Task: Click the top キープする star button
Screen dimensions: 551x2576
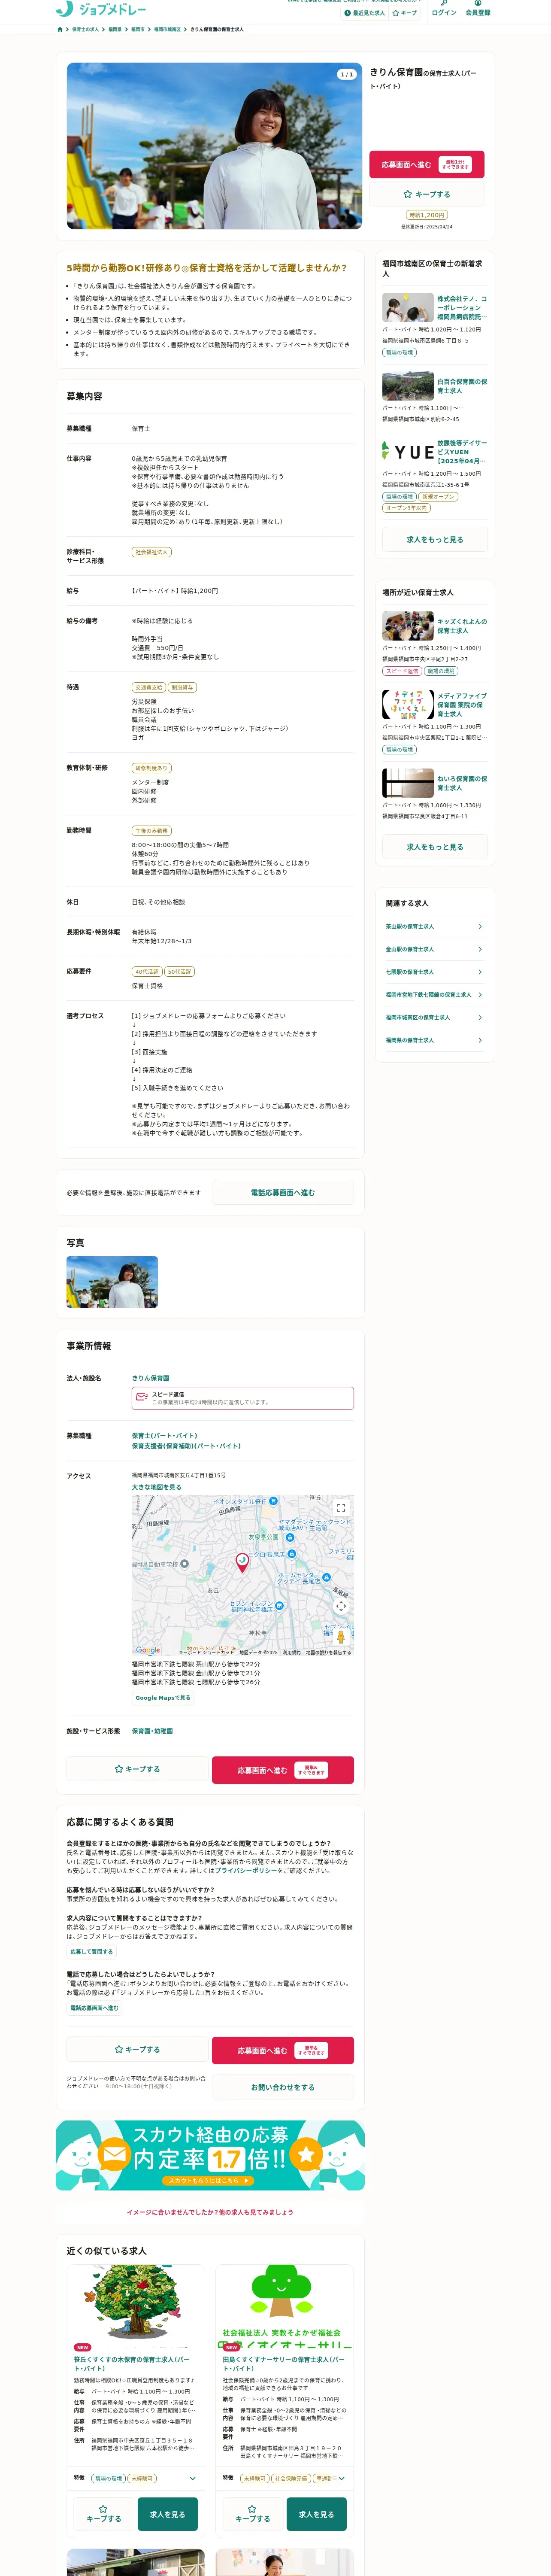Action: coord(427,194)
